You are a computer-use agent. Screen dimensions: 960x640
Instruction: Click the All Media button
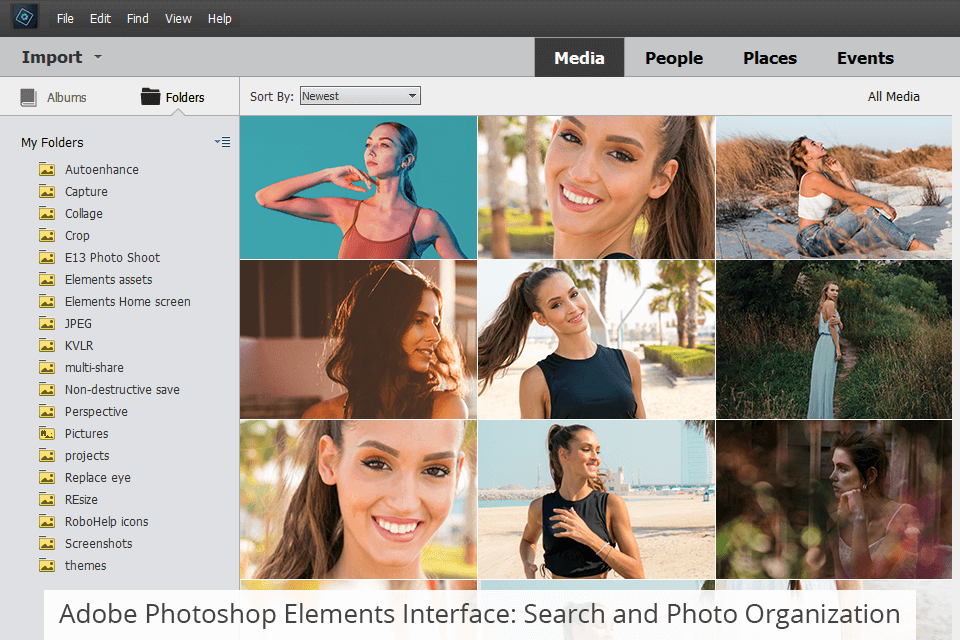pyautogui.click(x=893, y=97)
